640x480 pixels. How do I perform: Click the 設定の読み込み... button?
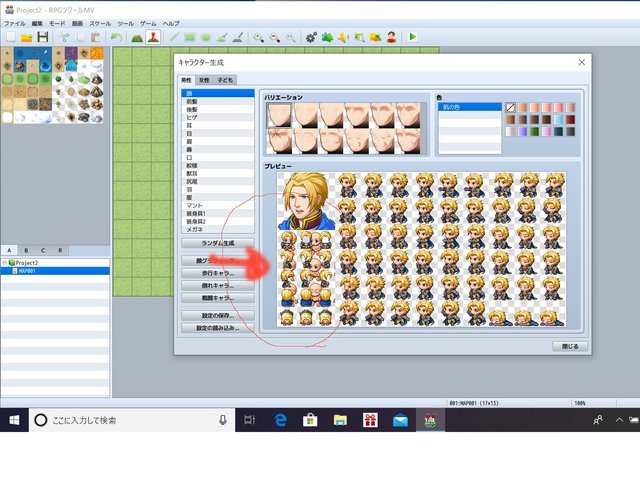tap(218, 328)
